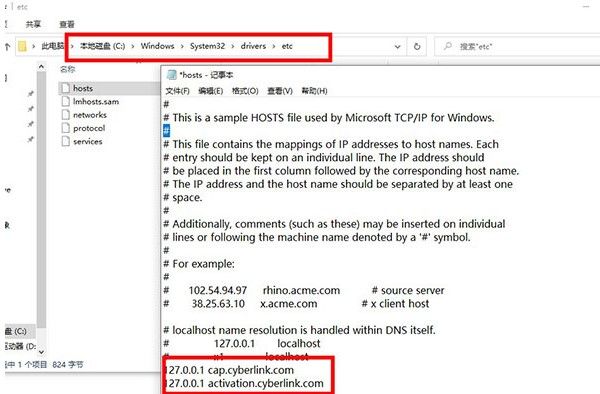This screenshot has height=394, width=600.
Task: Click the first pin icon in navigation pane
Action: (31, 94)
